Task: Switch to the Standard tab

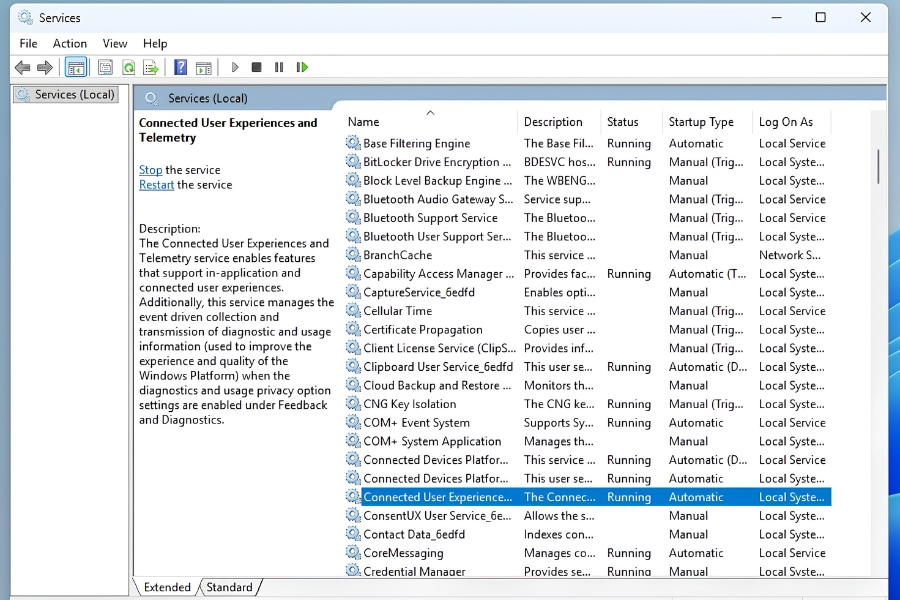Action: (230, 587)
